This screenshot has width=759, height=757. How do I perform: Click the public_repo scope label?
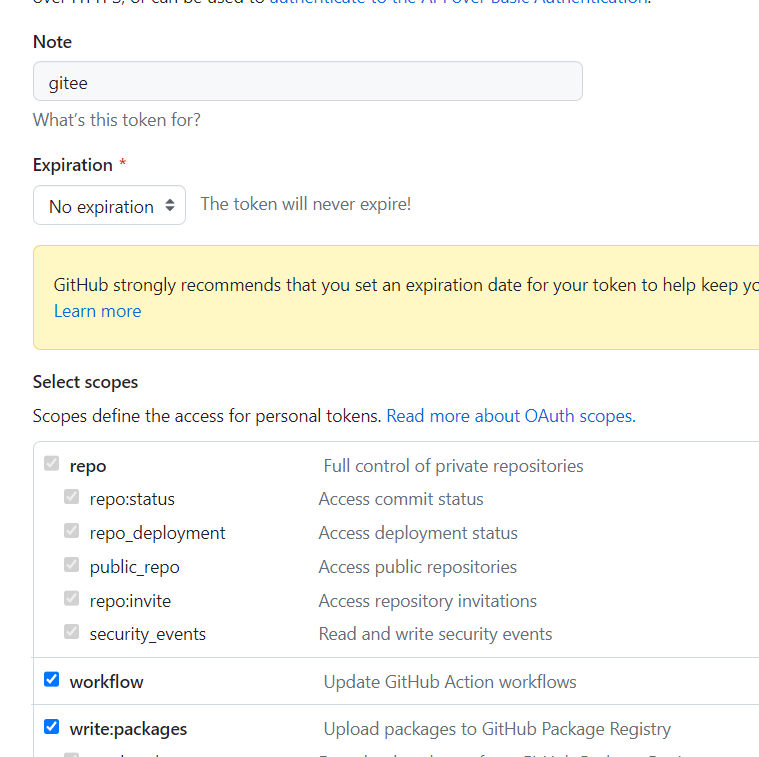coord(135,567)
